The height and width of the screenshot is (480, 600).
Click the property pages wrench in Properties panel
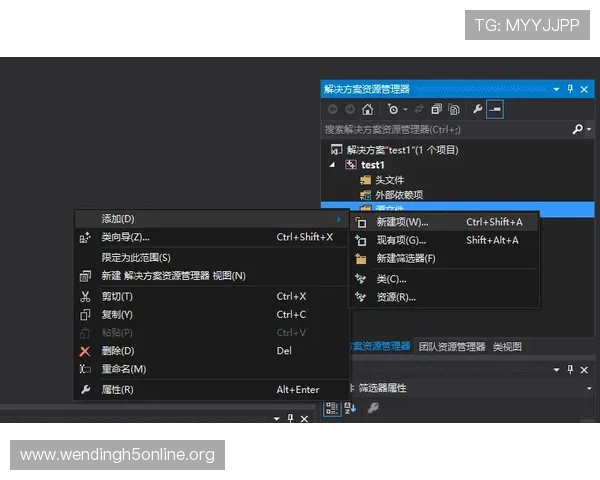pos(373,408)
